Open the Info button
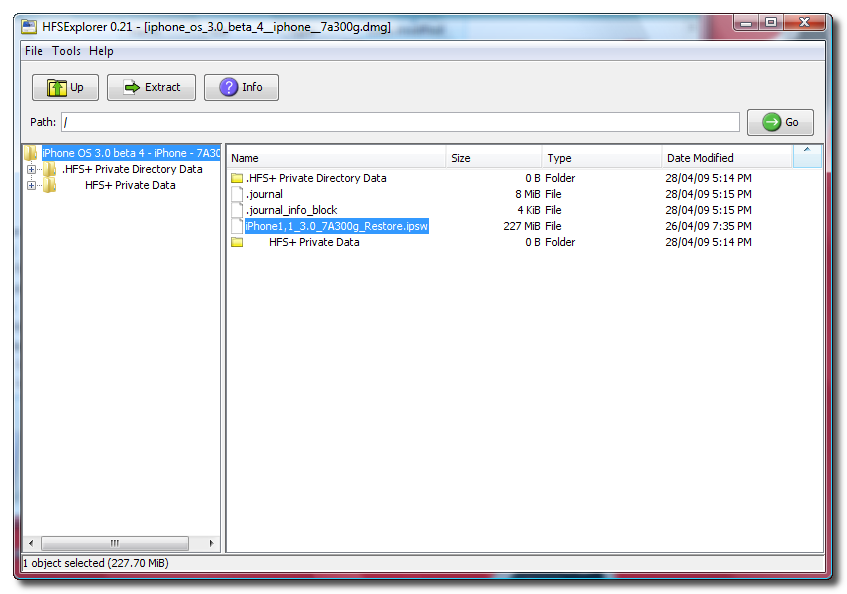The width and height of the screenshot is (847, 594). (241, 87)
